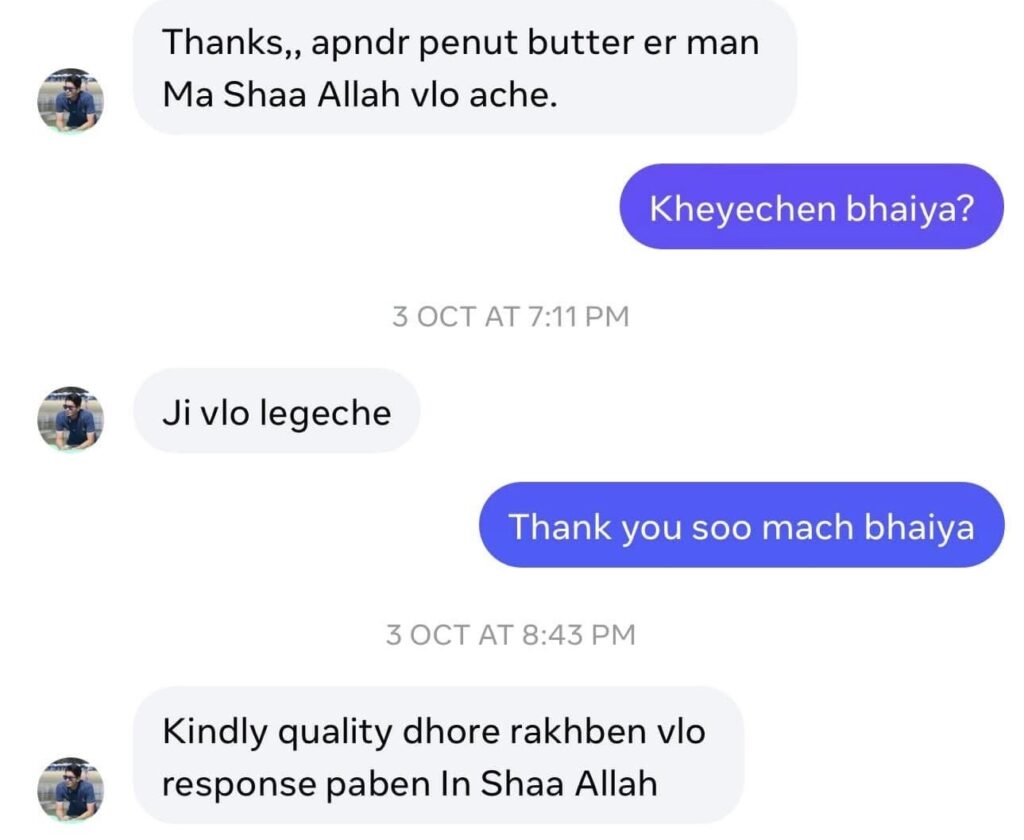The height and width of the screenshot is (840, 1024).
Task: Tap the avatar beside the penut butter message
Action: click(70, 100)
